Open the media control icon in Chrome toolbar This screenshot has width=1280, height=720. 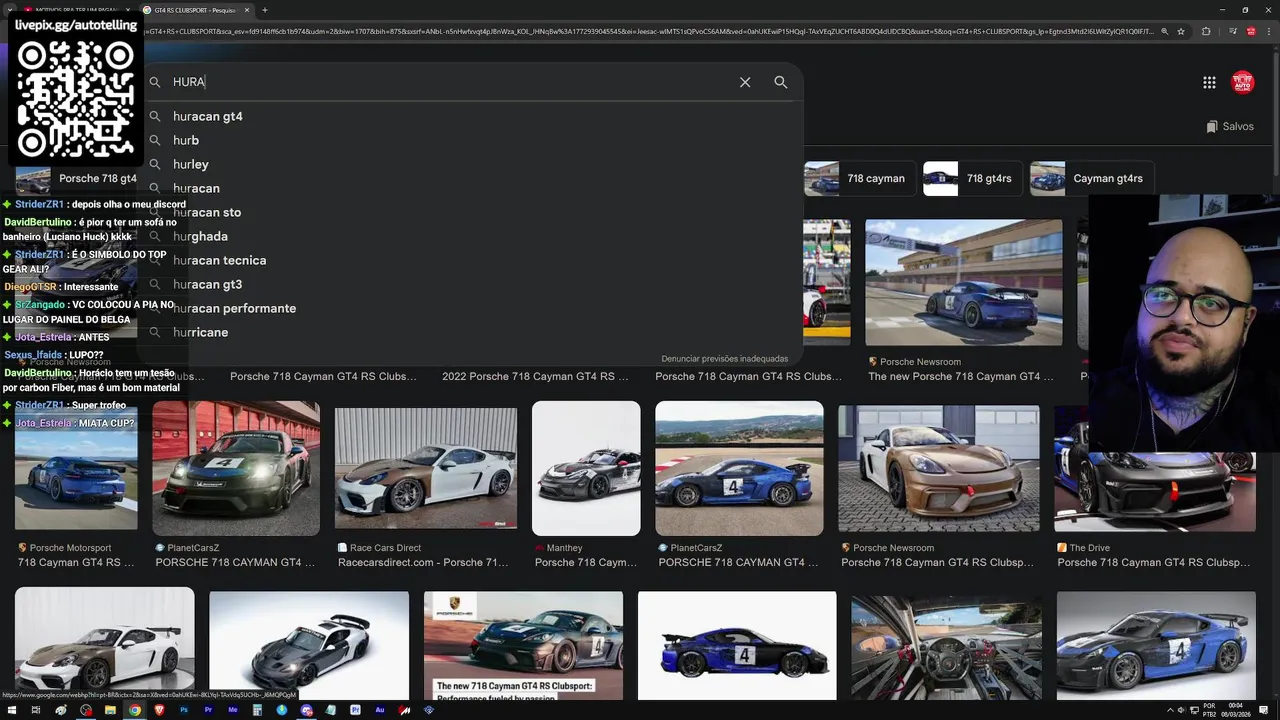tap(1233, 31)
